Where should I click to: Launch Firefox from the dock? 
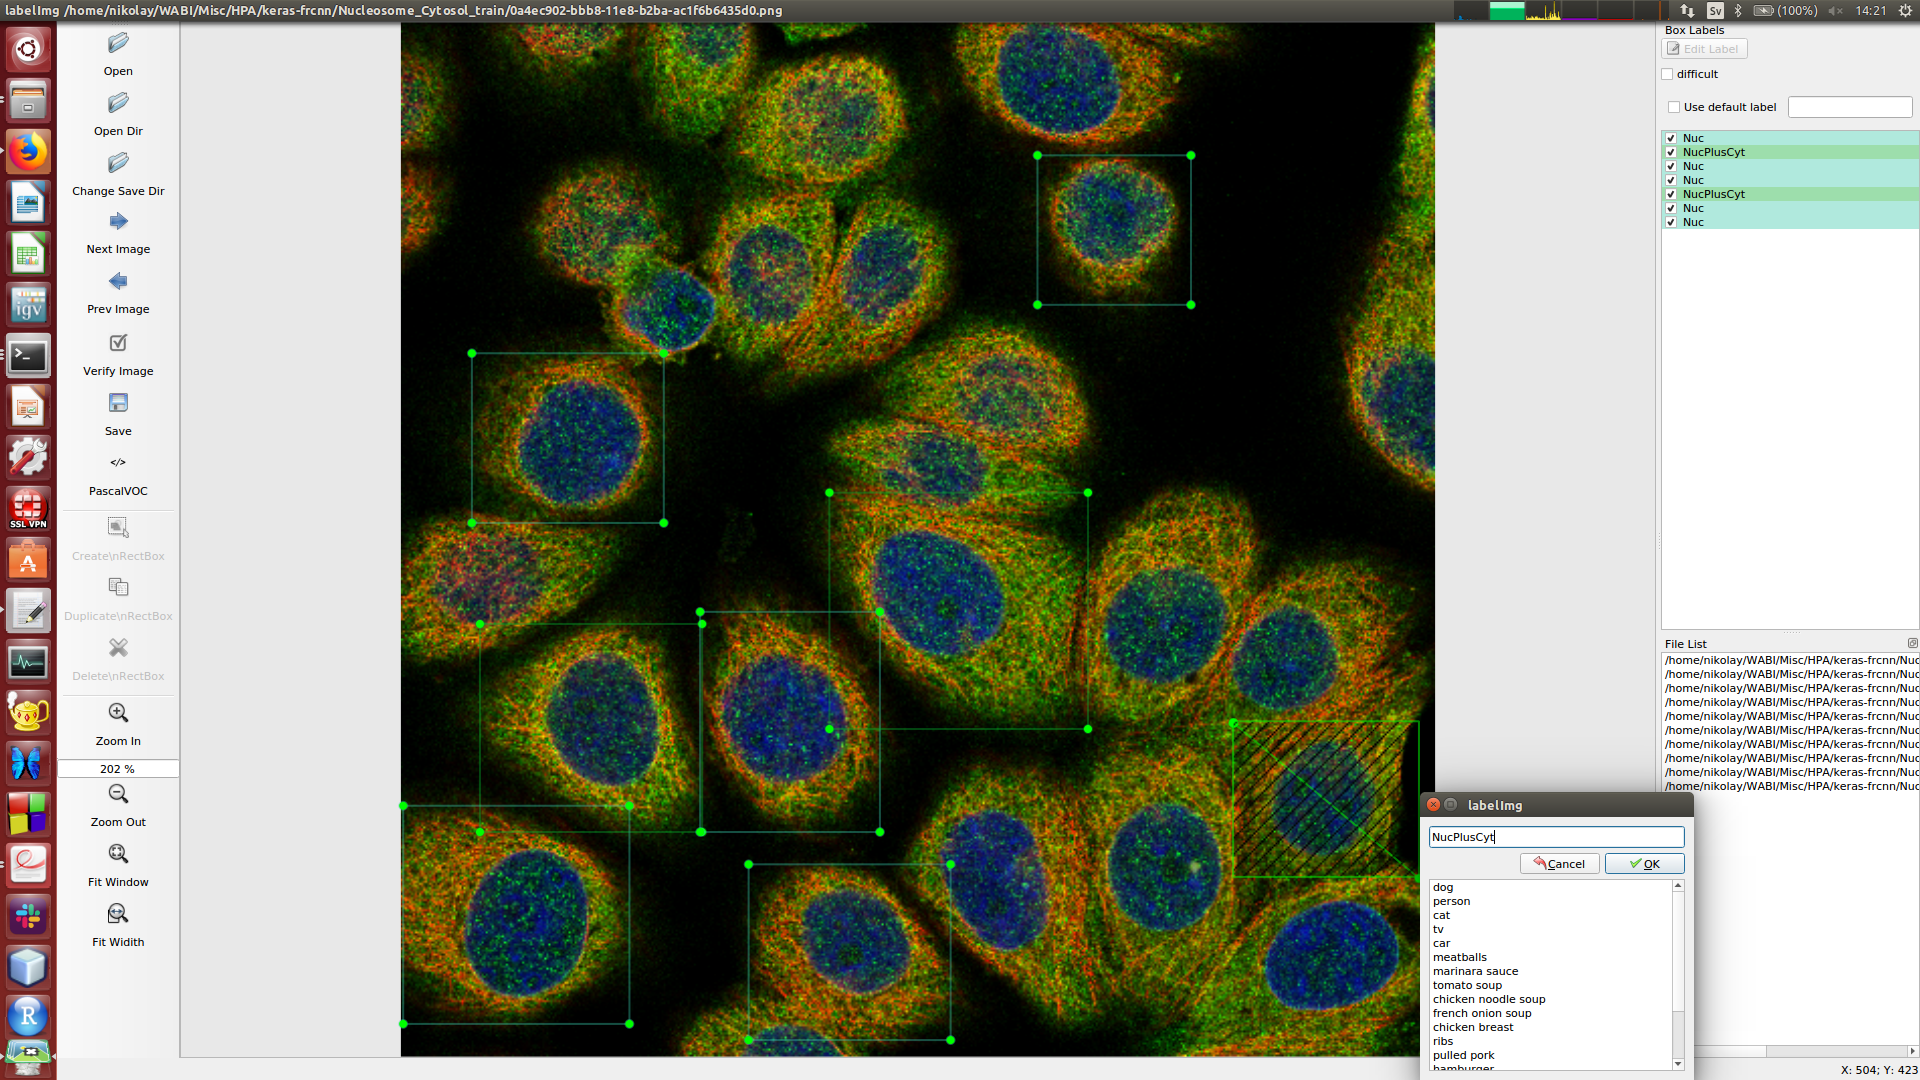(x=27, y=151)
